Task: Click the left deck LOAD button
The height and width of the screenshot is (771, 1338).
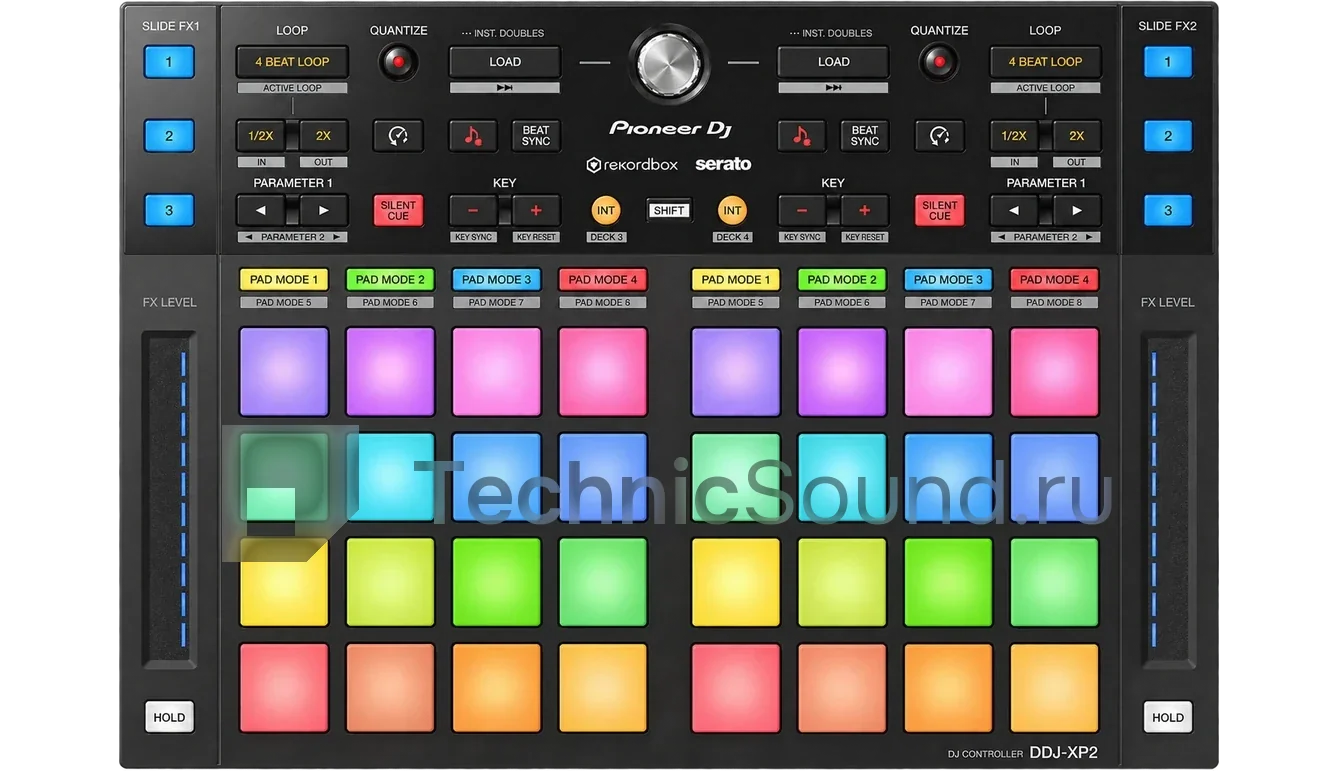Action: 505,62
